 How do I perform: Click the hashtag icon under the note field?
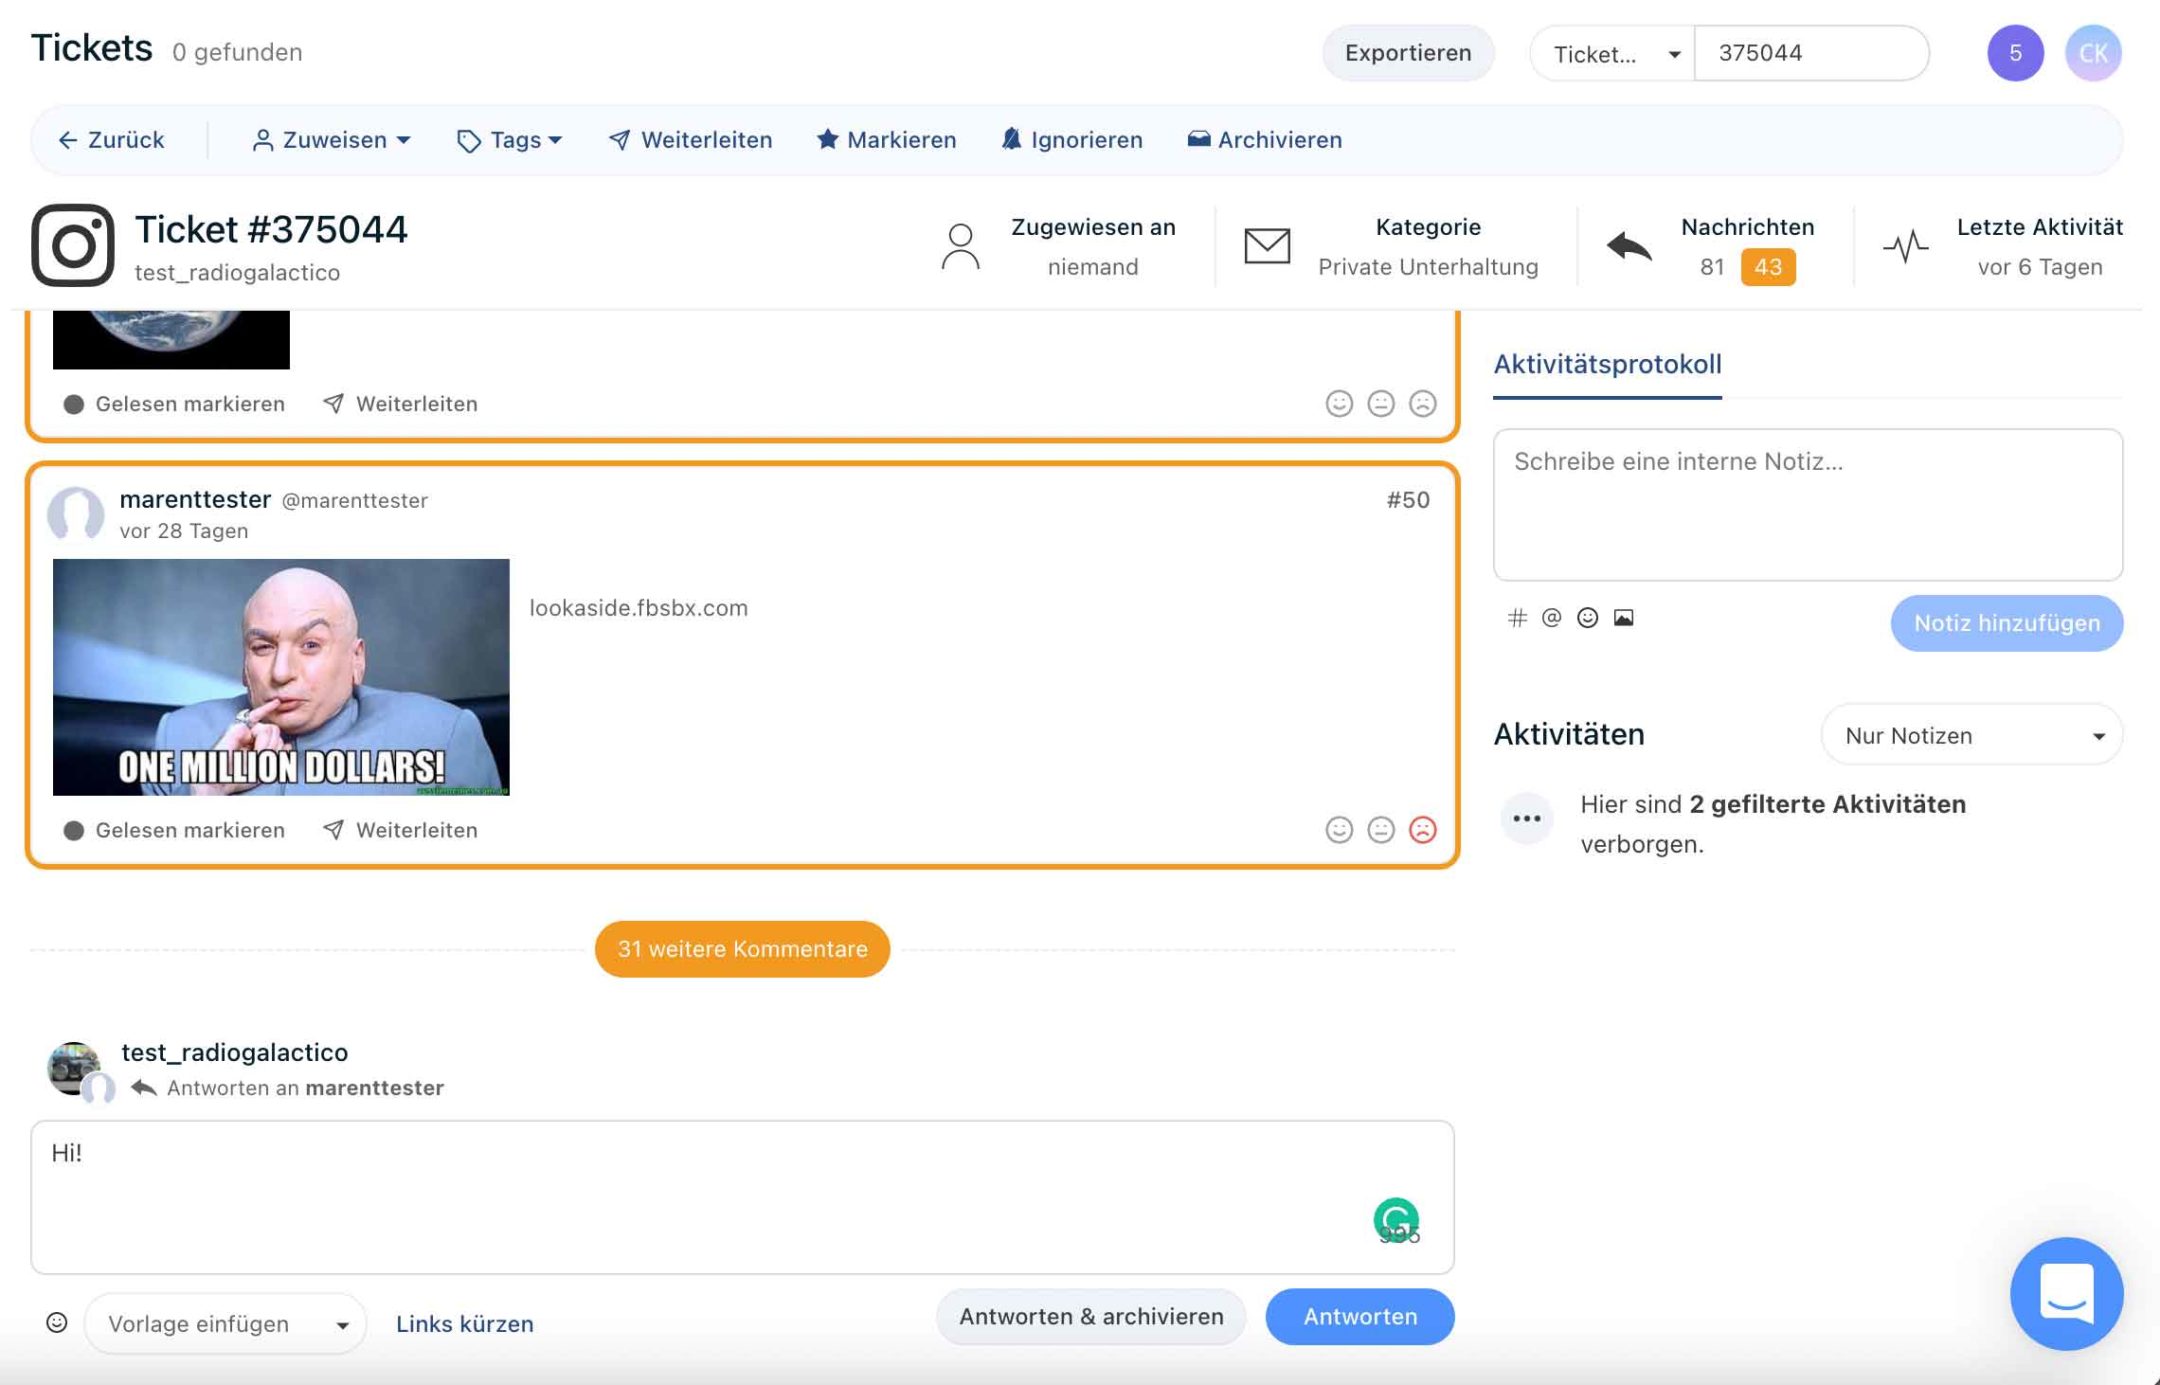tap(1517, 618)
